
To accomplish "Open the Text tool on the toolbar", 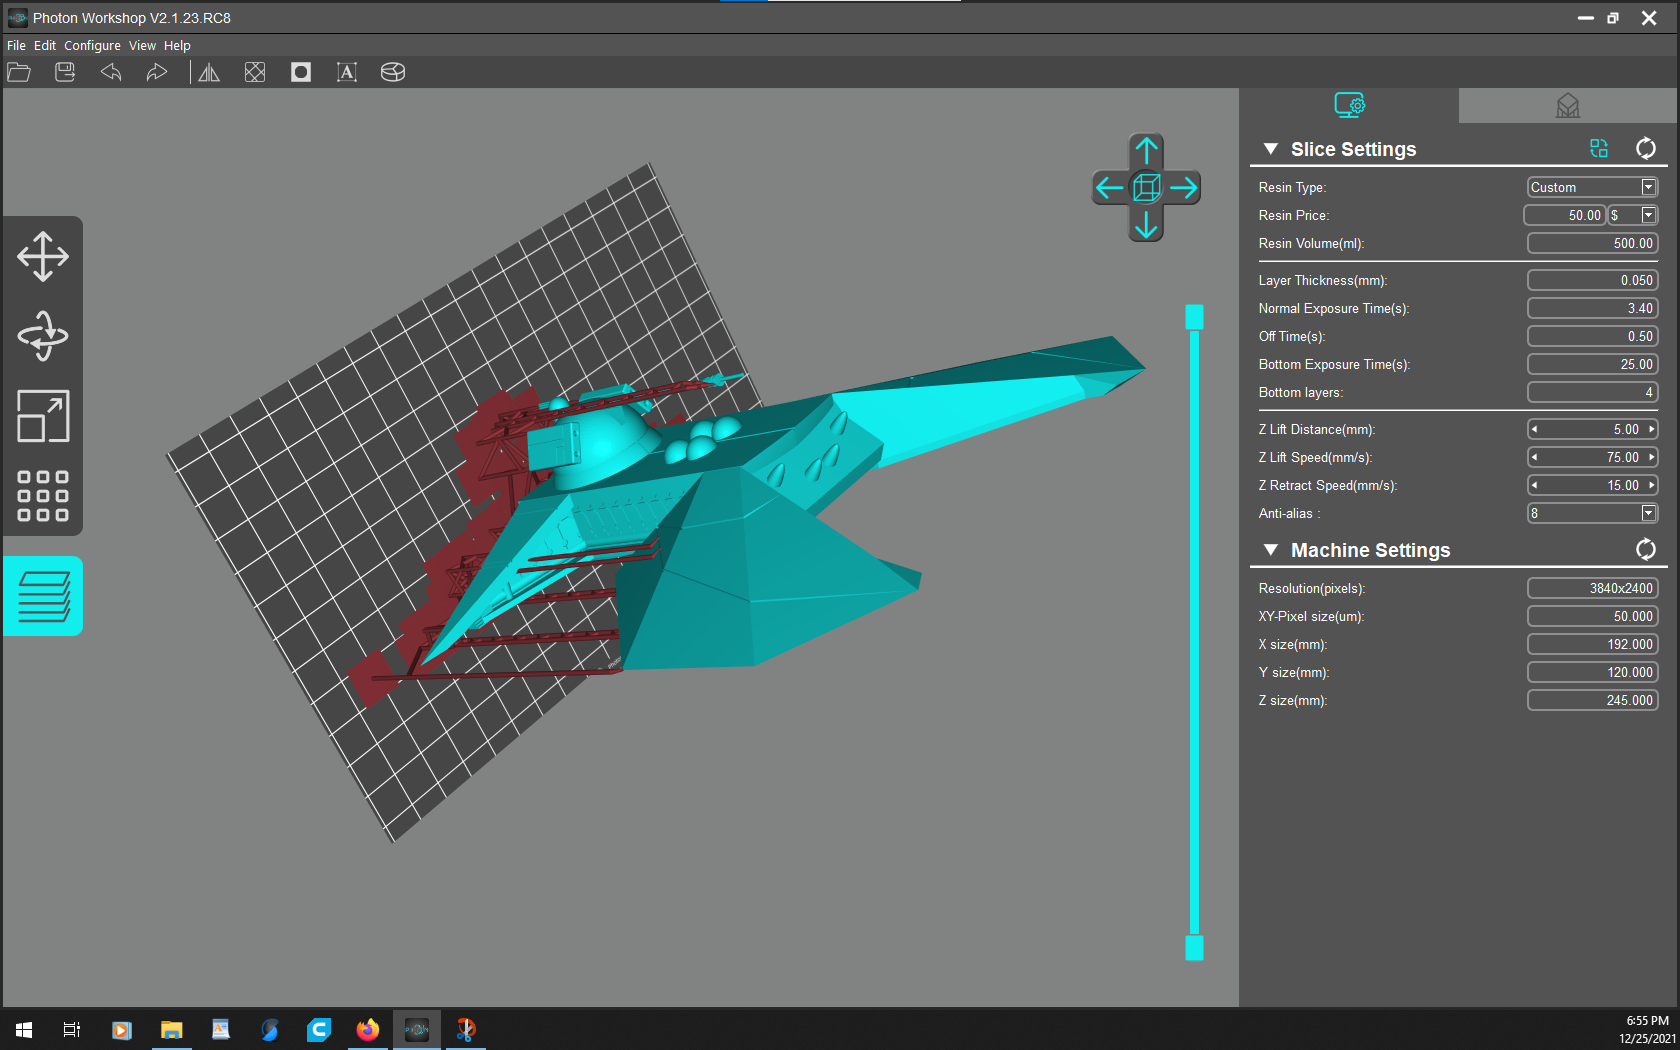I will (346, 71).
